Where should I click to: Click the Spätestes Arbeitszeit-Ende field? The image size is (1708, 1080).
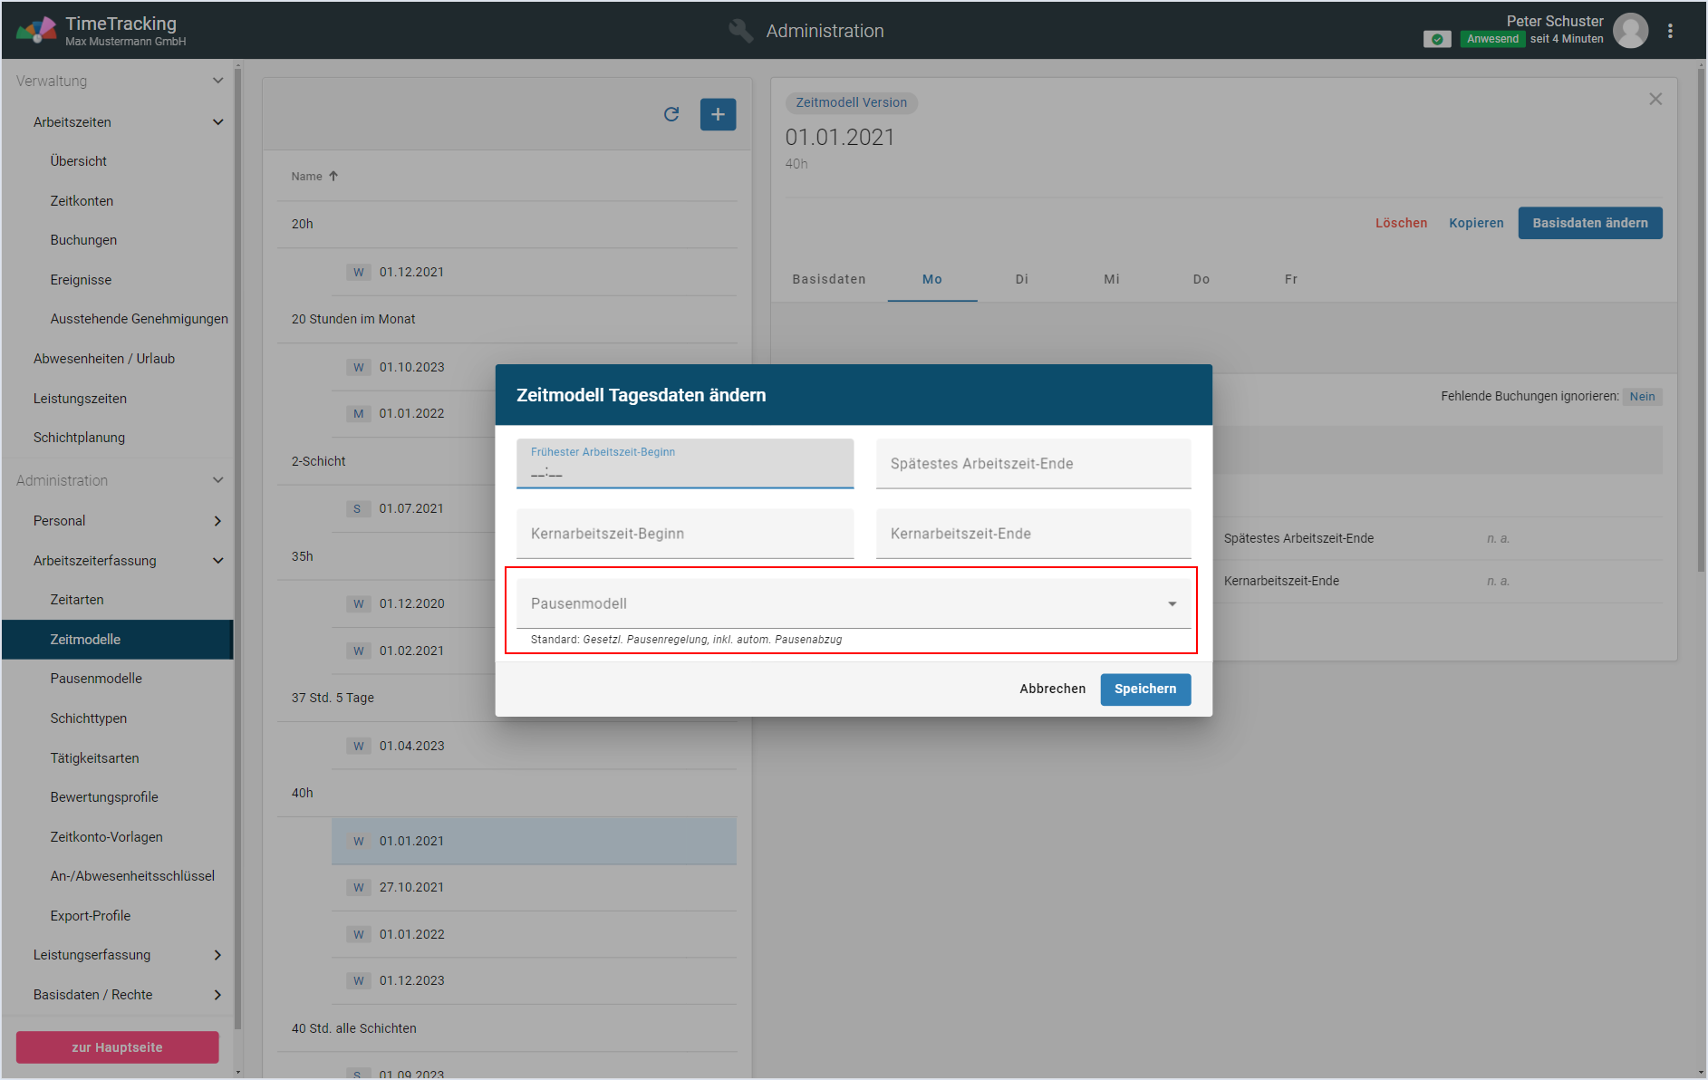[x=1032, y=464]
